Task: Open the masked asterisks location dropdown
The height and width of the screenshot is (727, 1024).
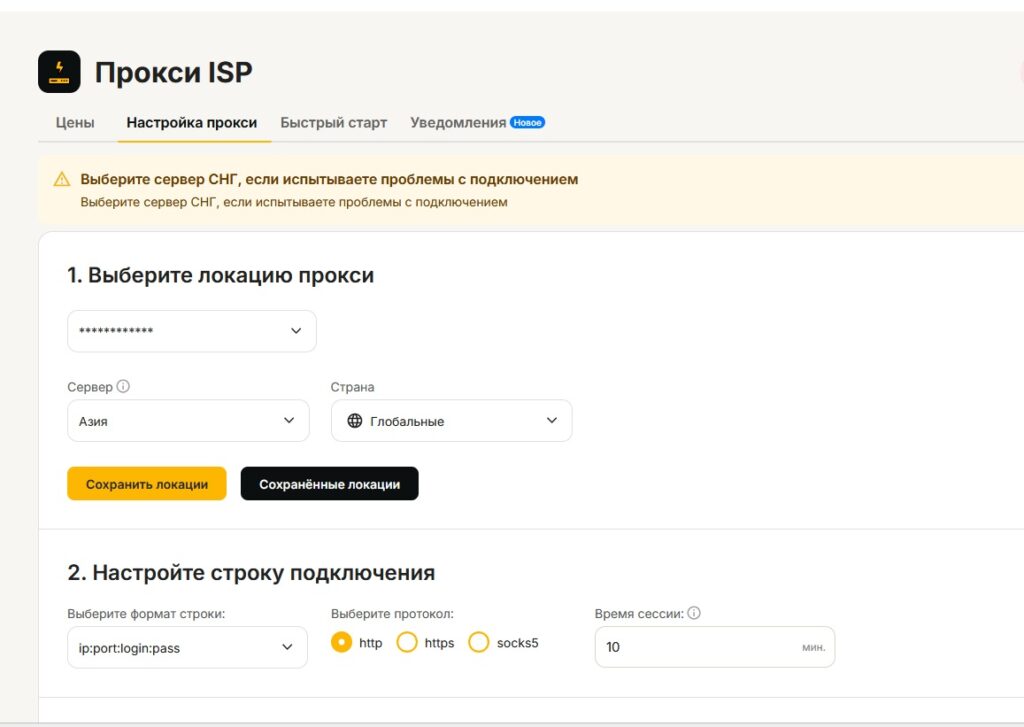Action: [x=192, y=331]
